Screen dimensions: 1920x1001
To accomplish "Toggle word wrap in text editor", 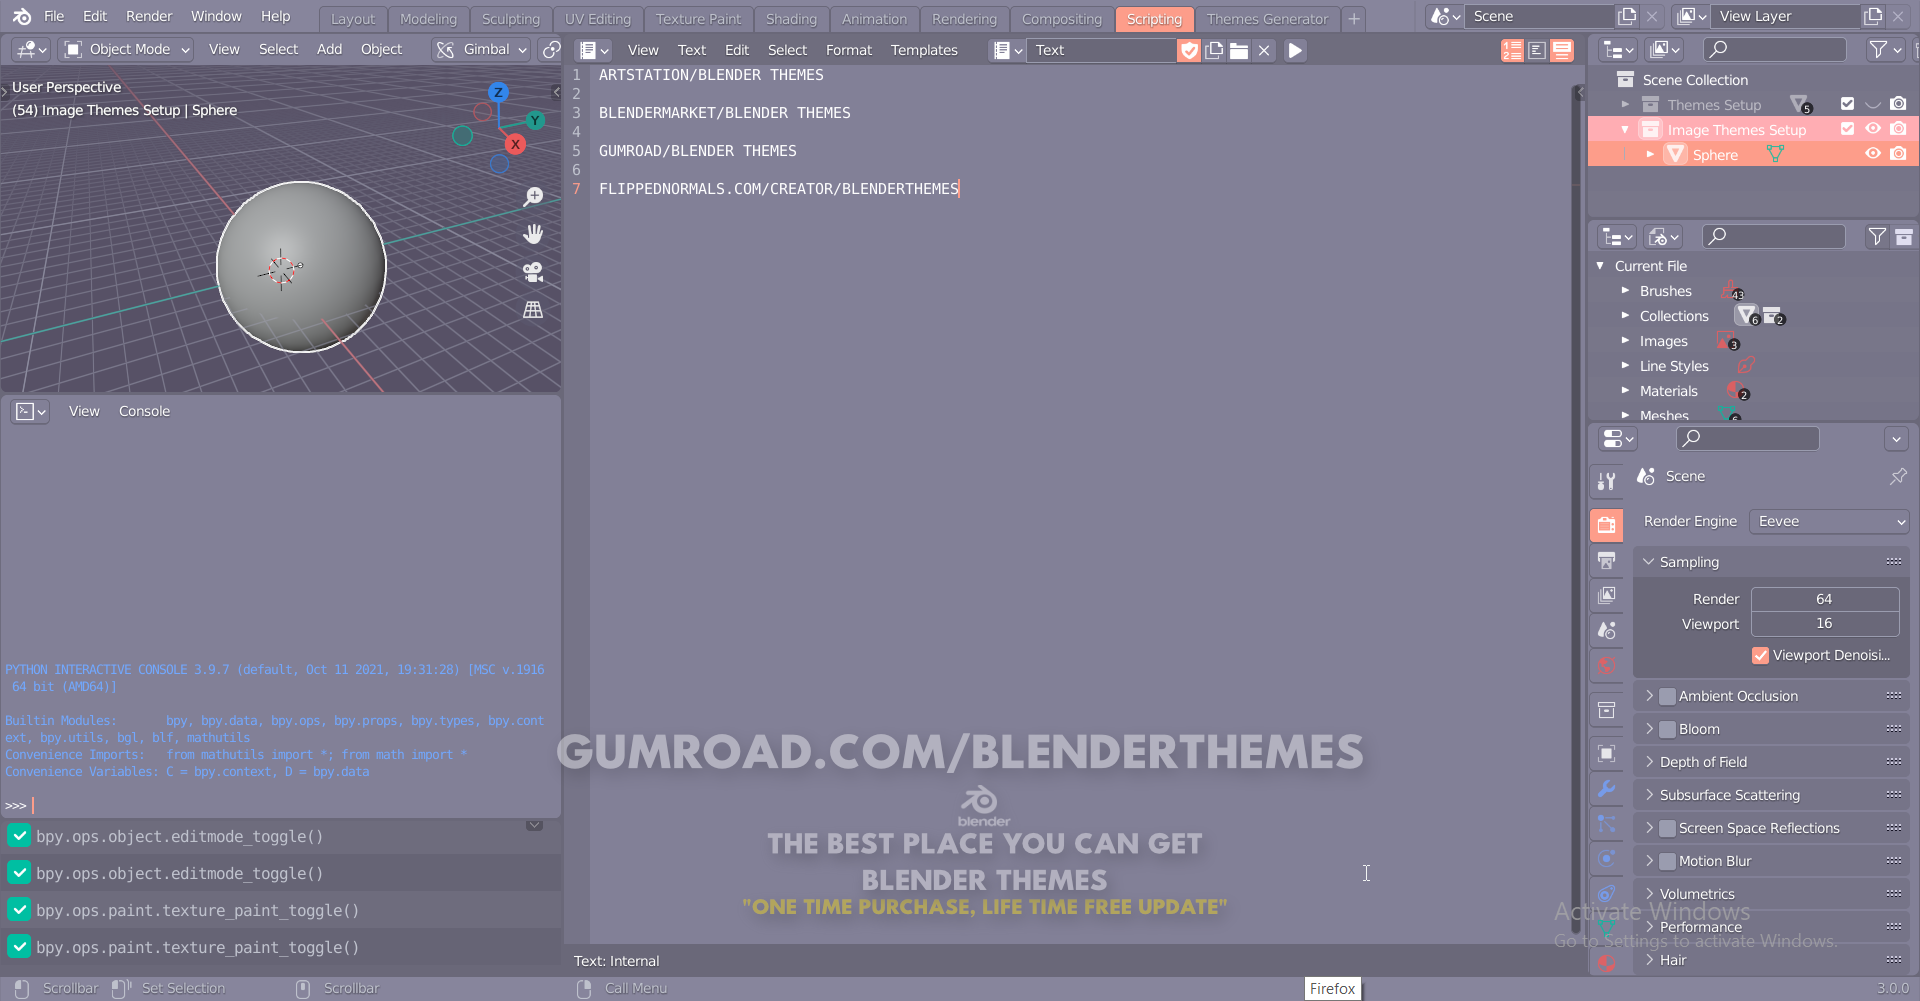I will point(1537,50).
